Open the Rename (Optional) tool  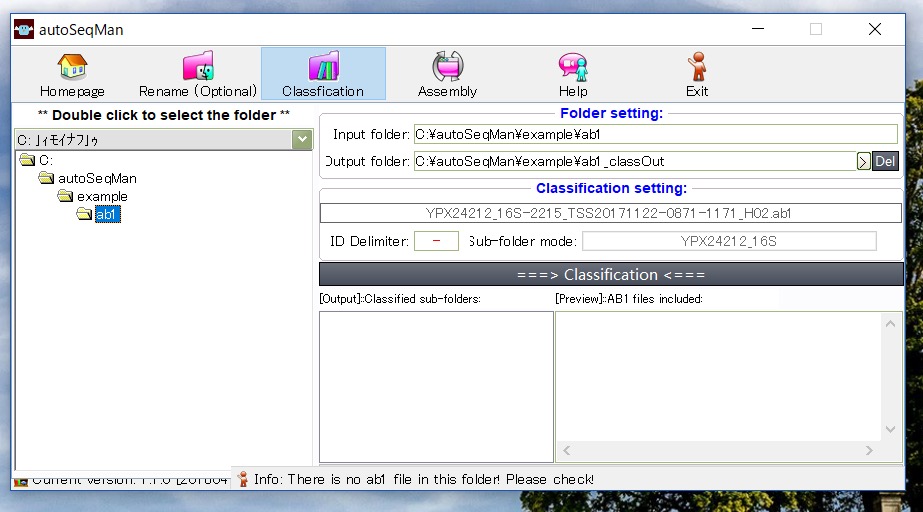tap(198, 74)
